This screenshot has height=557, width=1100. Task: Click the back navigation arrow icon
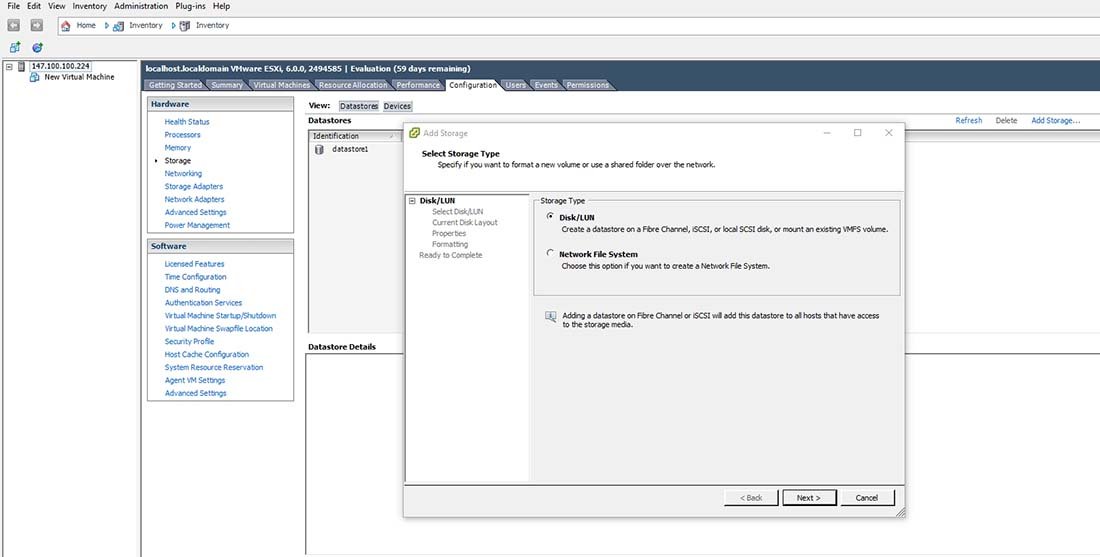tap(13, 25)
